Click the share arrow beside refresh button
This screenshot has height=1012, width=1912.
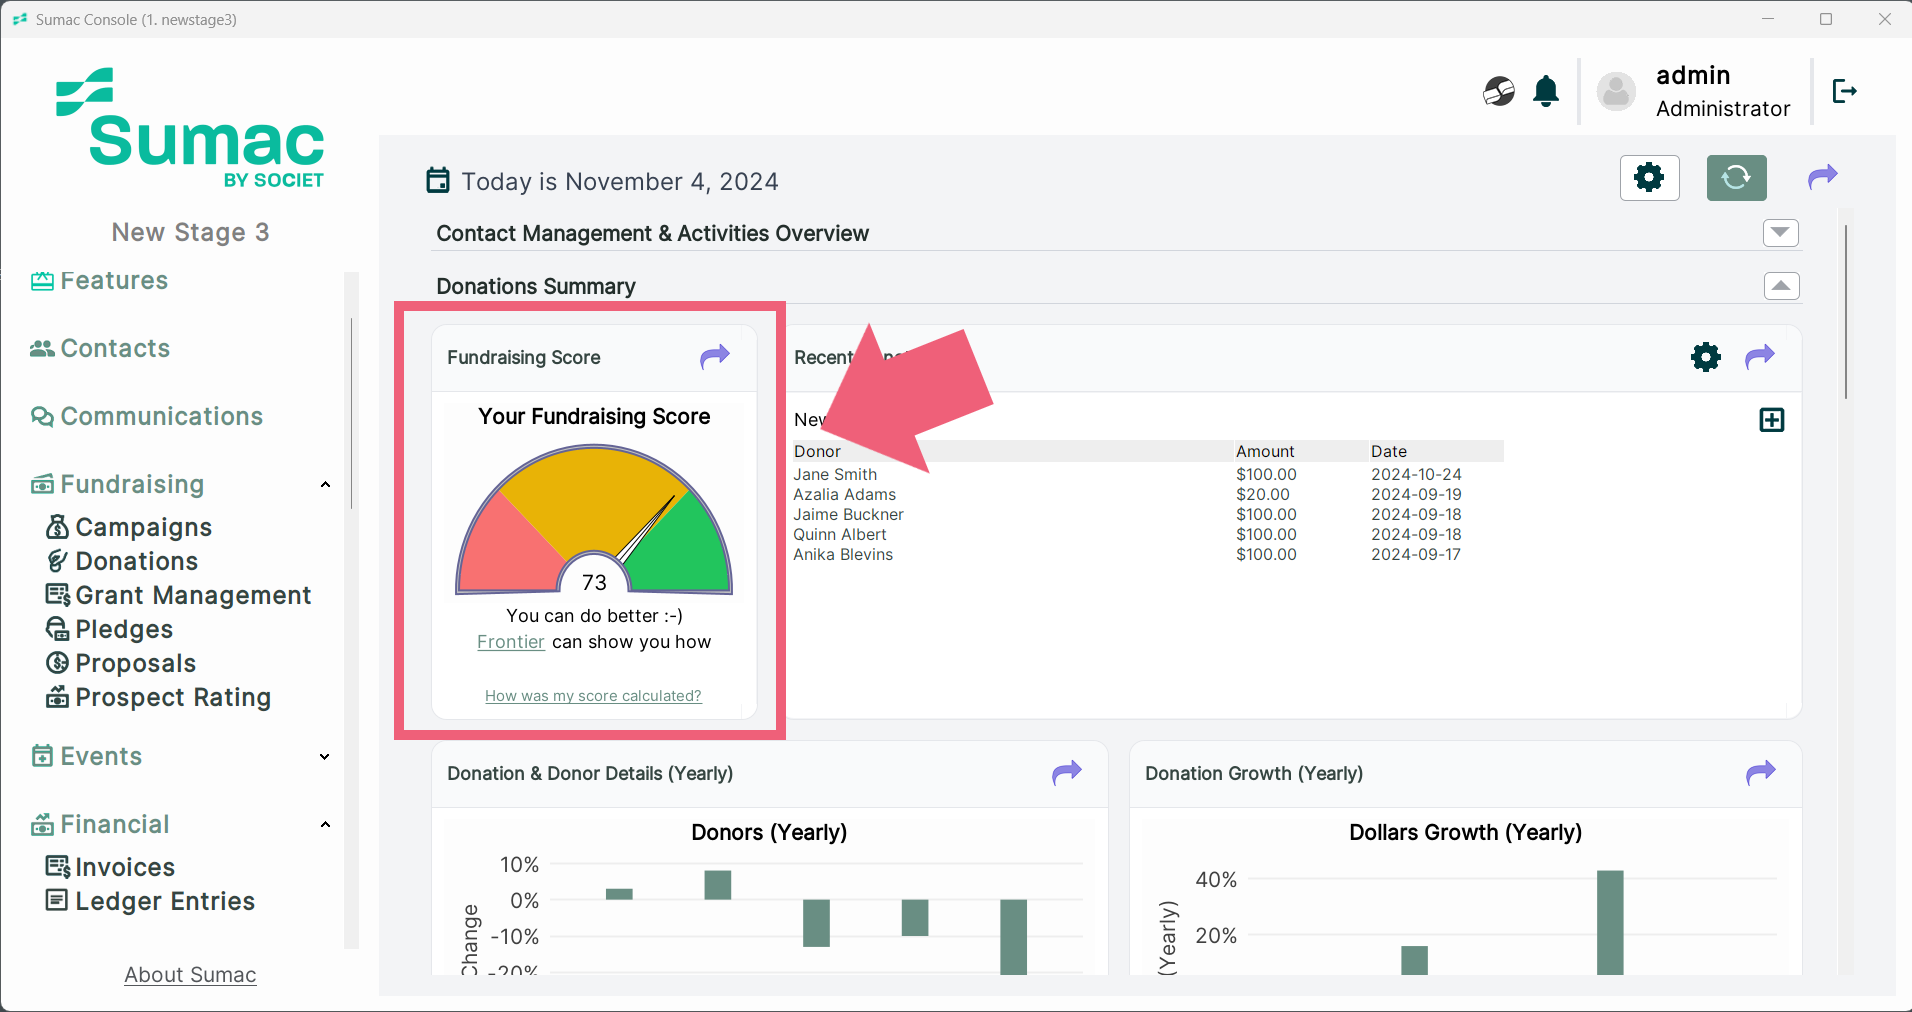[1823, 177]
